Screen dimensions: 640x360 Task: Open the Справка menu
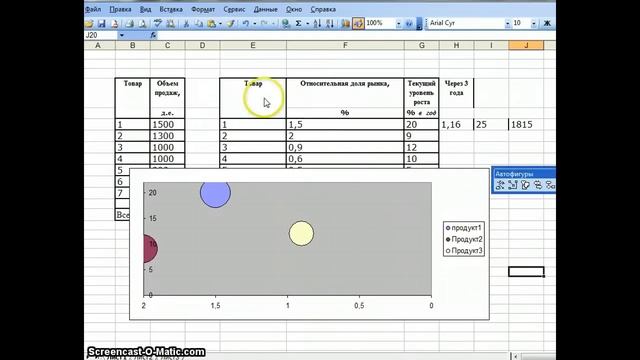click(323, 9)
